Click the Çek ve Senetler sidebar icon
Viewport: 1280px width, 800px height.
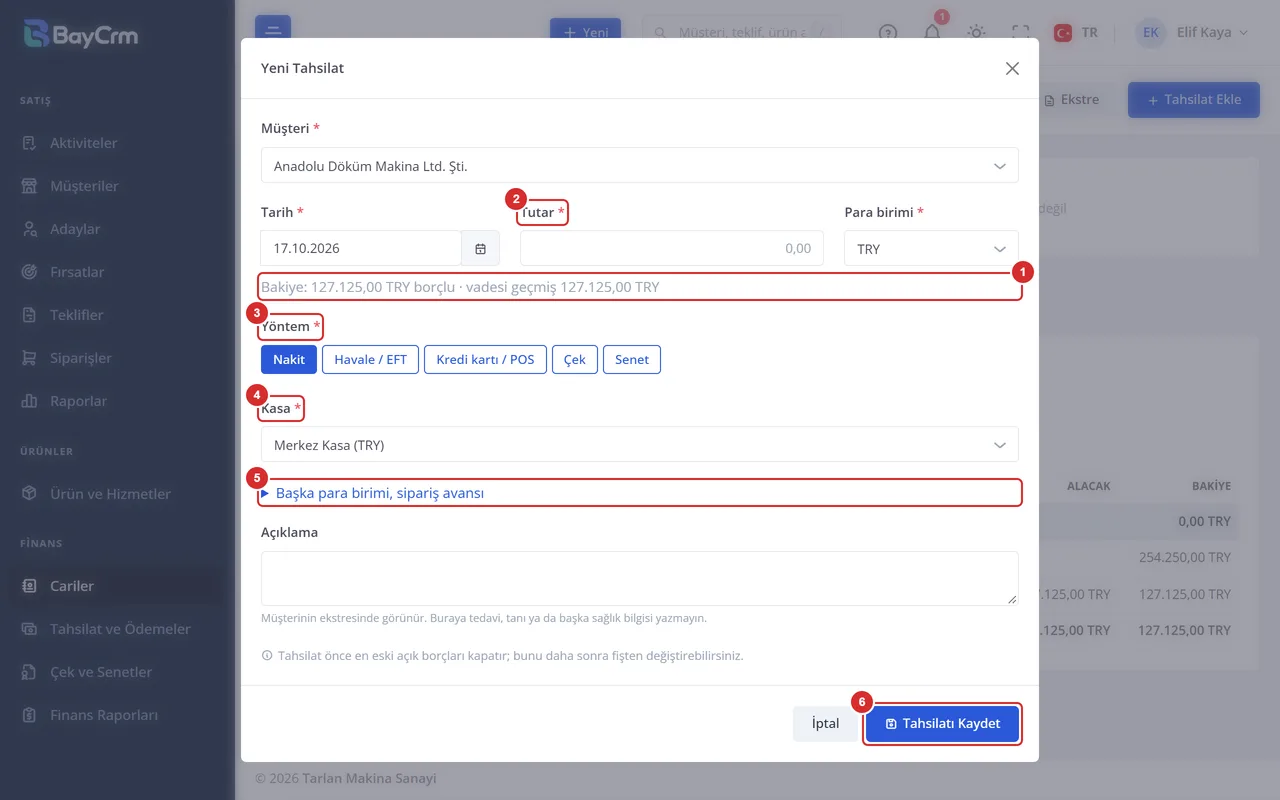click(x=30, y=672)
